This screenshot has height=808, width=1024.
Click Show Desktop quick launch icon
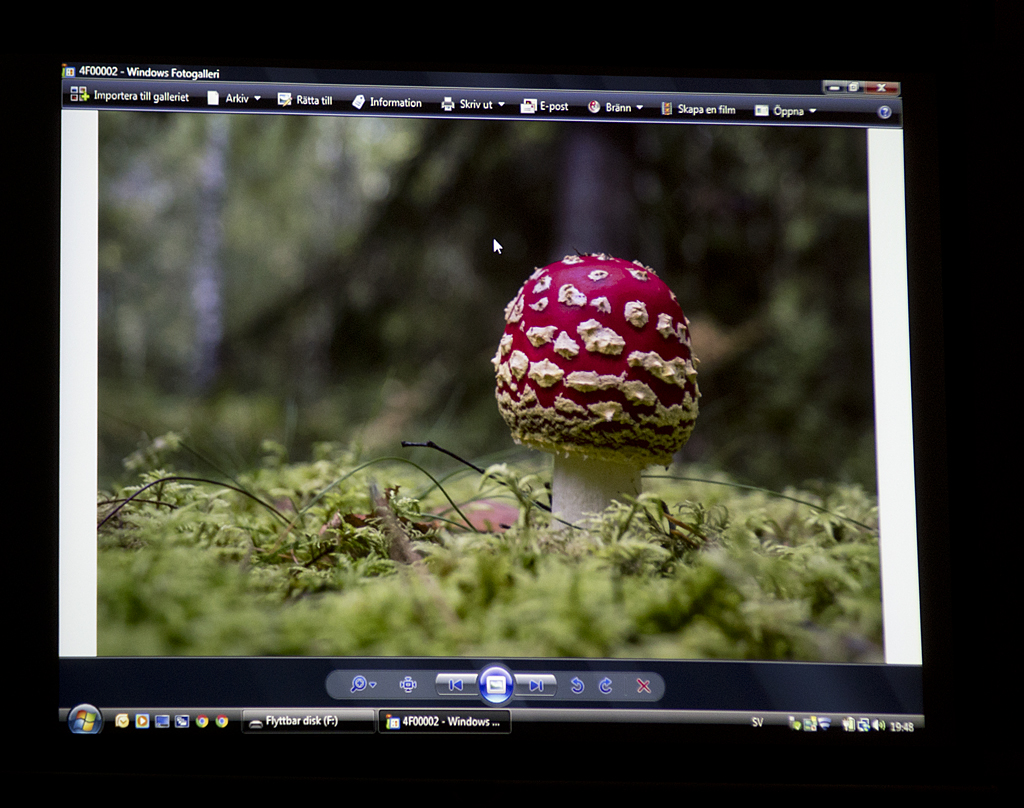pos(162,721)
